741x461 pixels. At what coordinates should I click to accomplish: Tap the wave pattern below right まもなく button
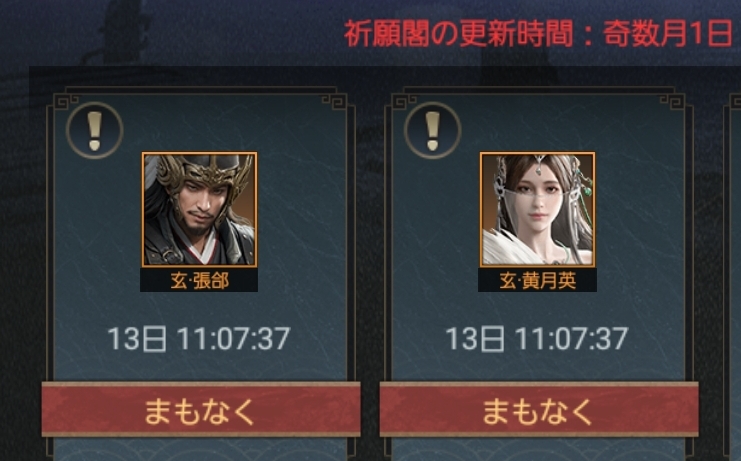tap(539, 449)
